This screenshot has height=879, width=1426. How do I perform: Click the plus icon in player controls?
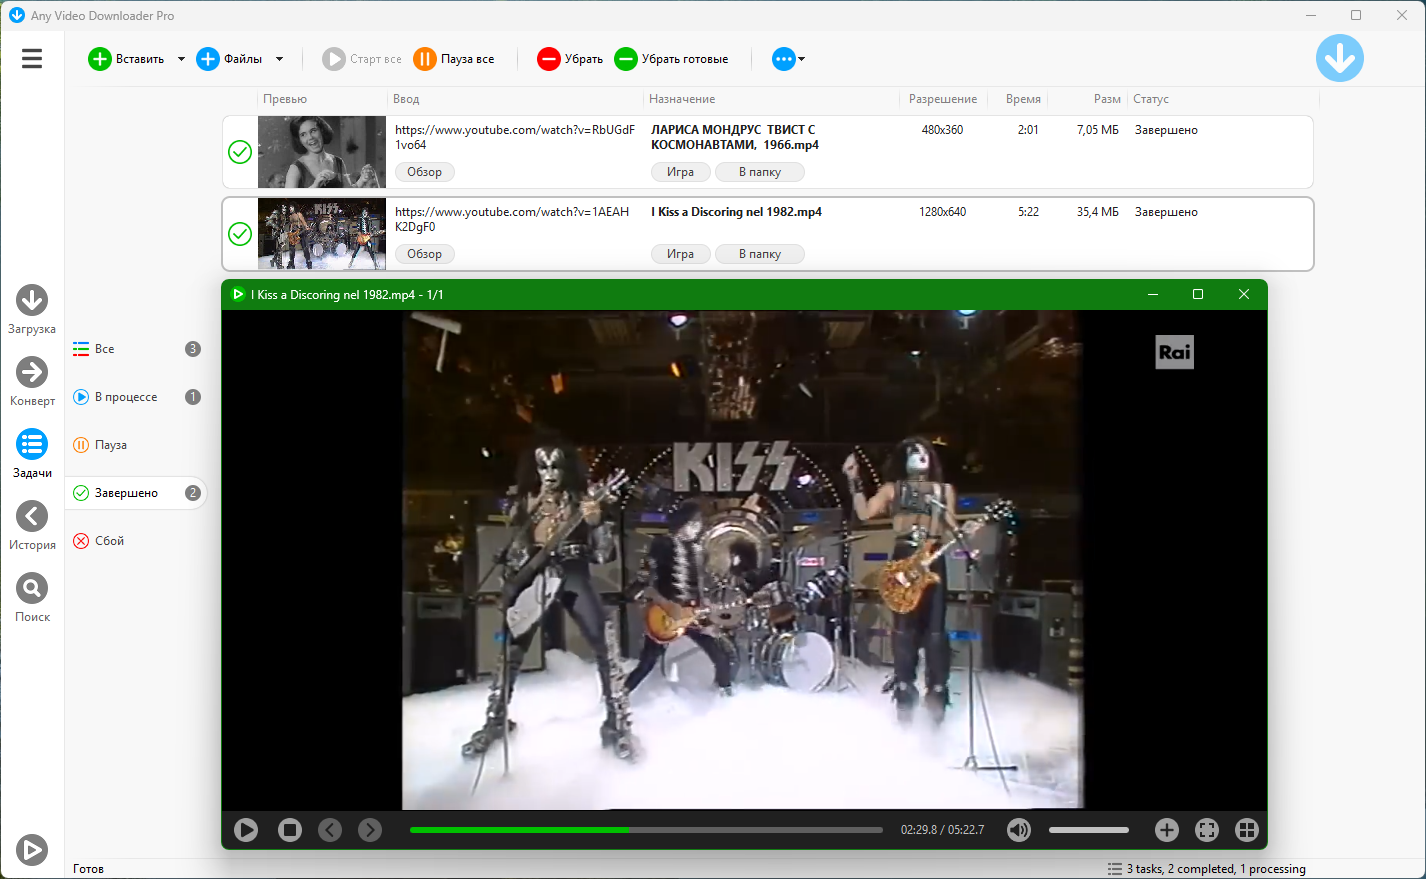pyautogui.click(x=1167, y=830)
